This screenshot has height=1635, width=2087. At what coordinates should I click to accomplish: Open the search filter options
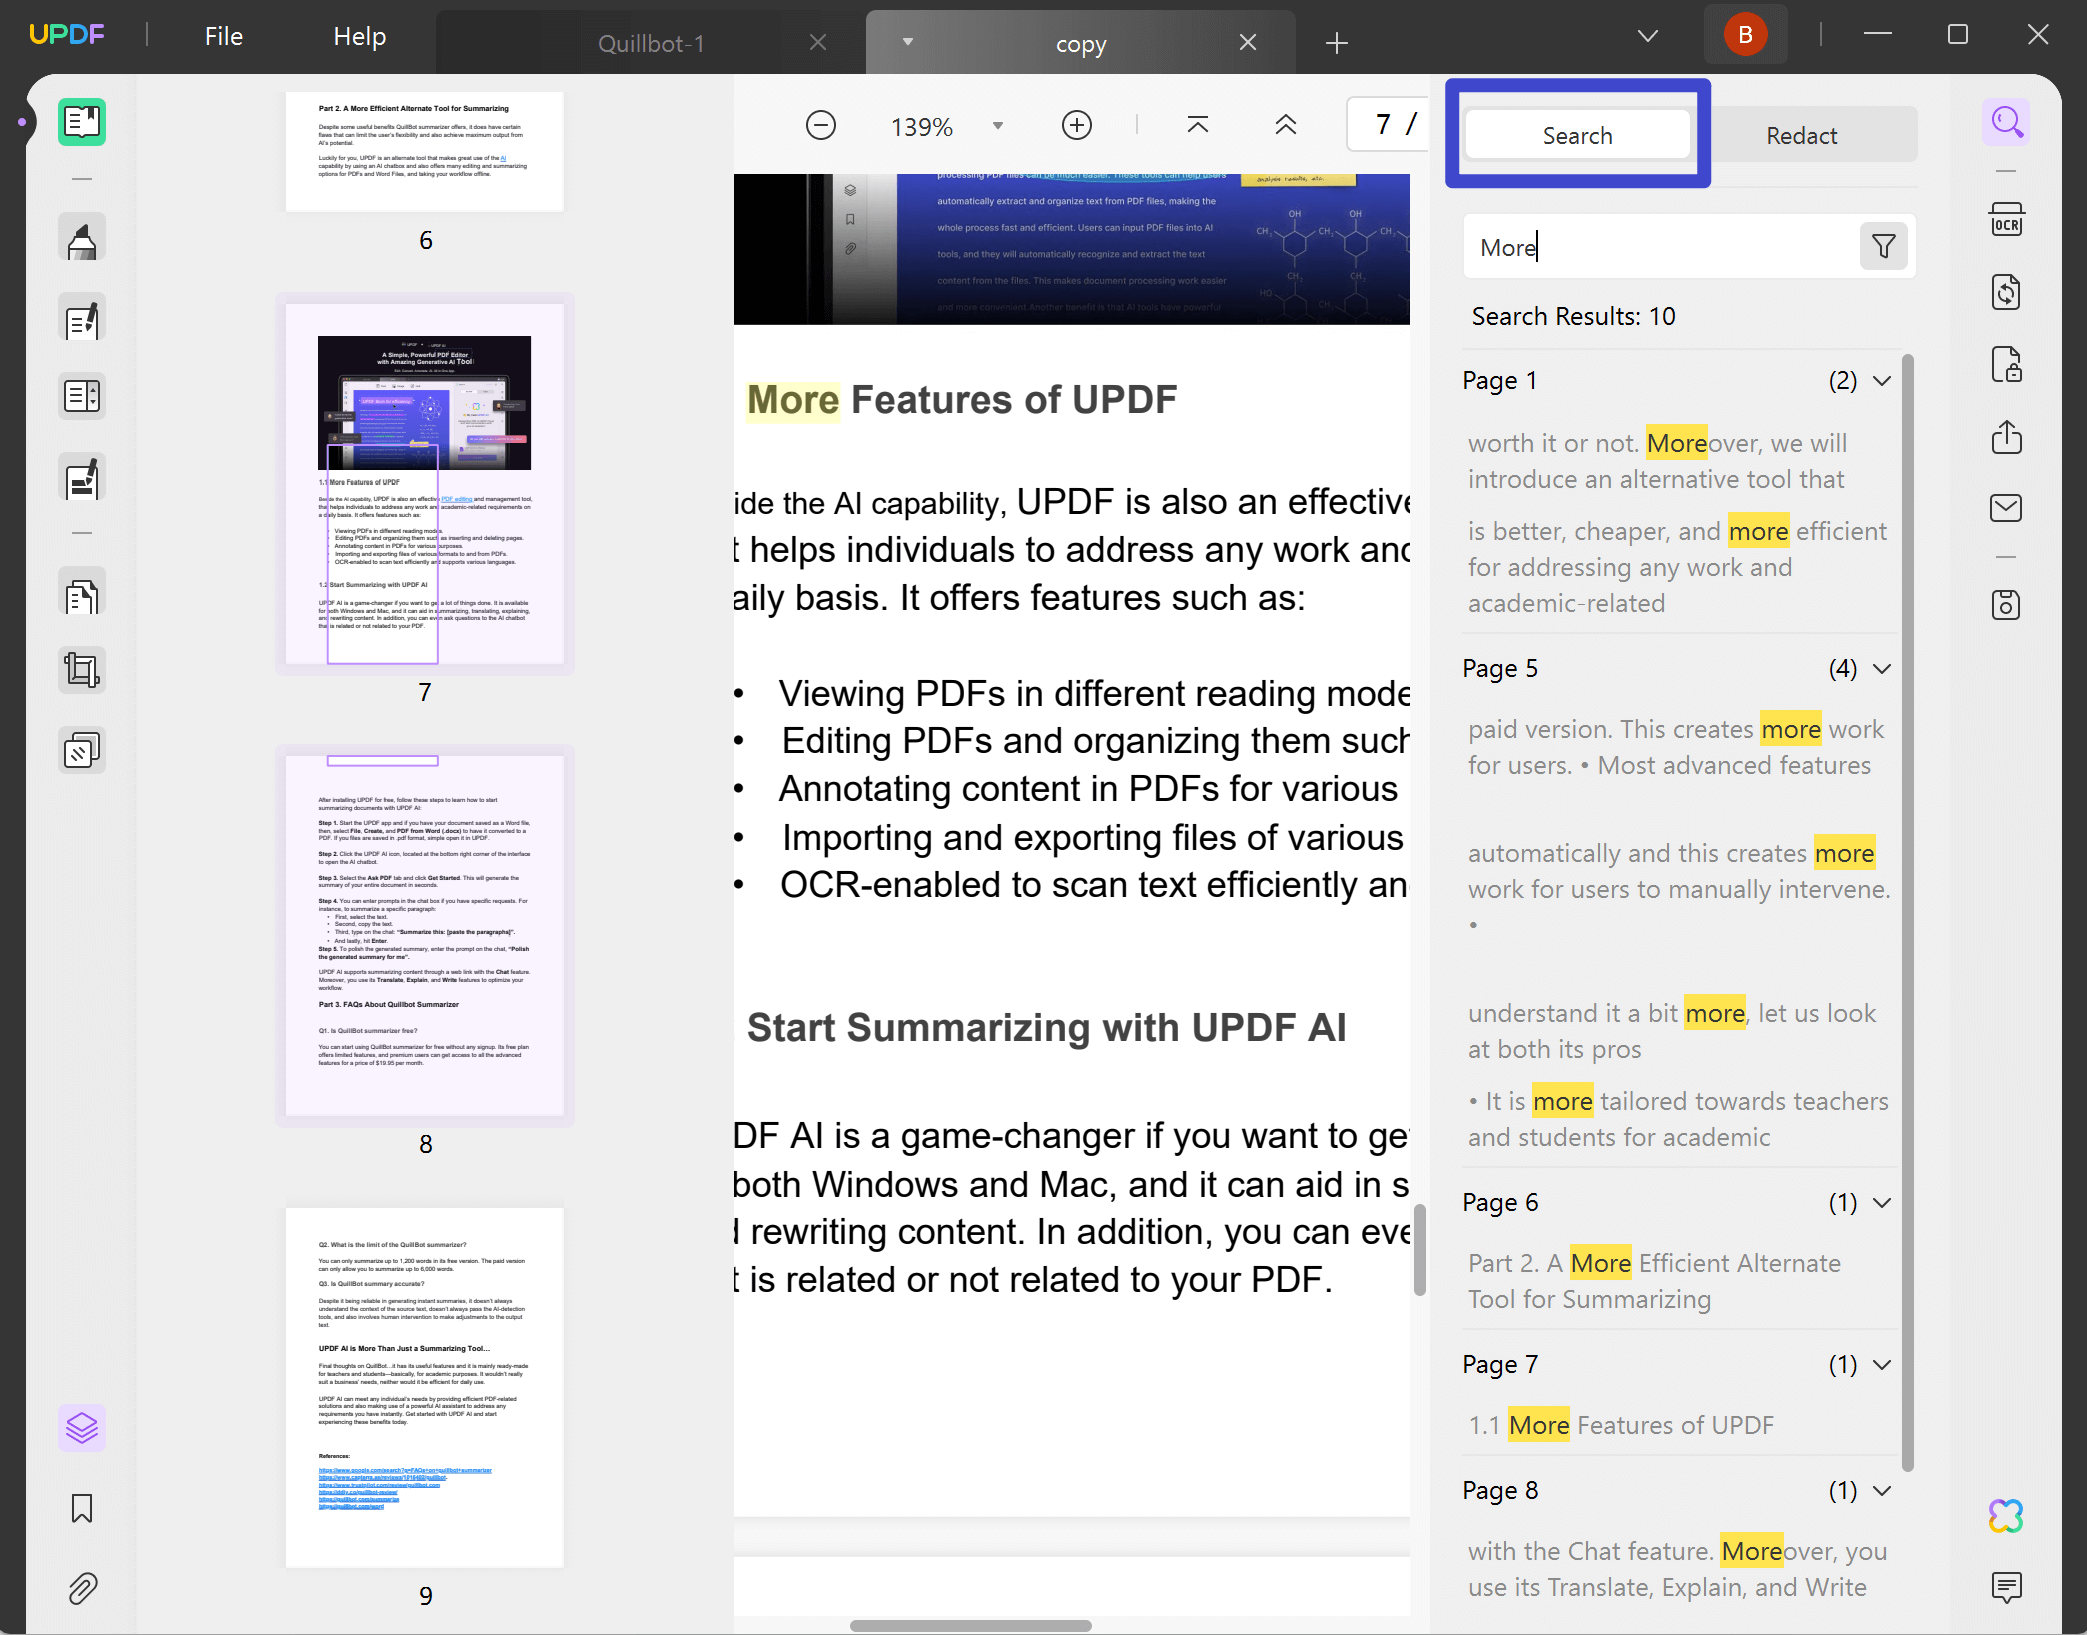click(1883, 246)
